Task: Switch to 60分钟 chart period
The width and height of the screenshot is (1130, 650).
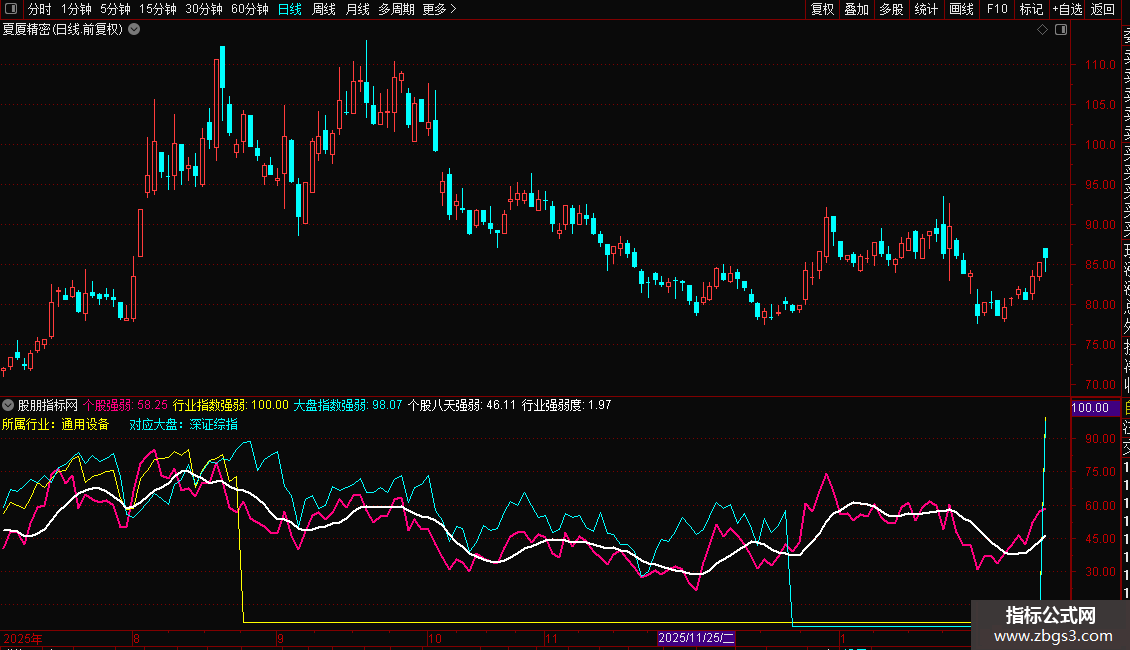Action: pos(249,10)
